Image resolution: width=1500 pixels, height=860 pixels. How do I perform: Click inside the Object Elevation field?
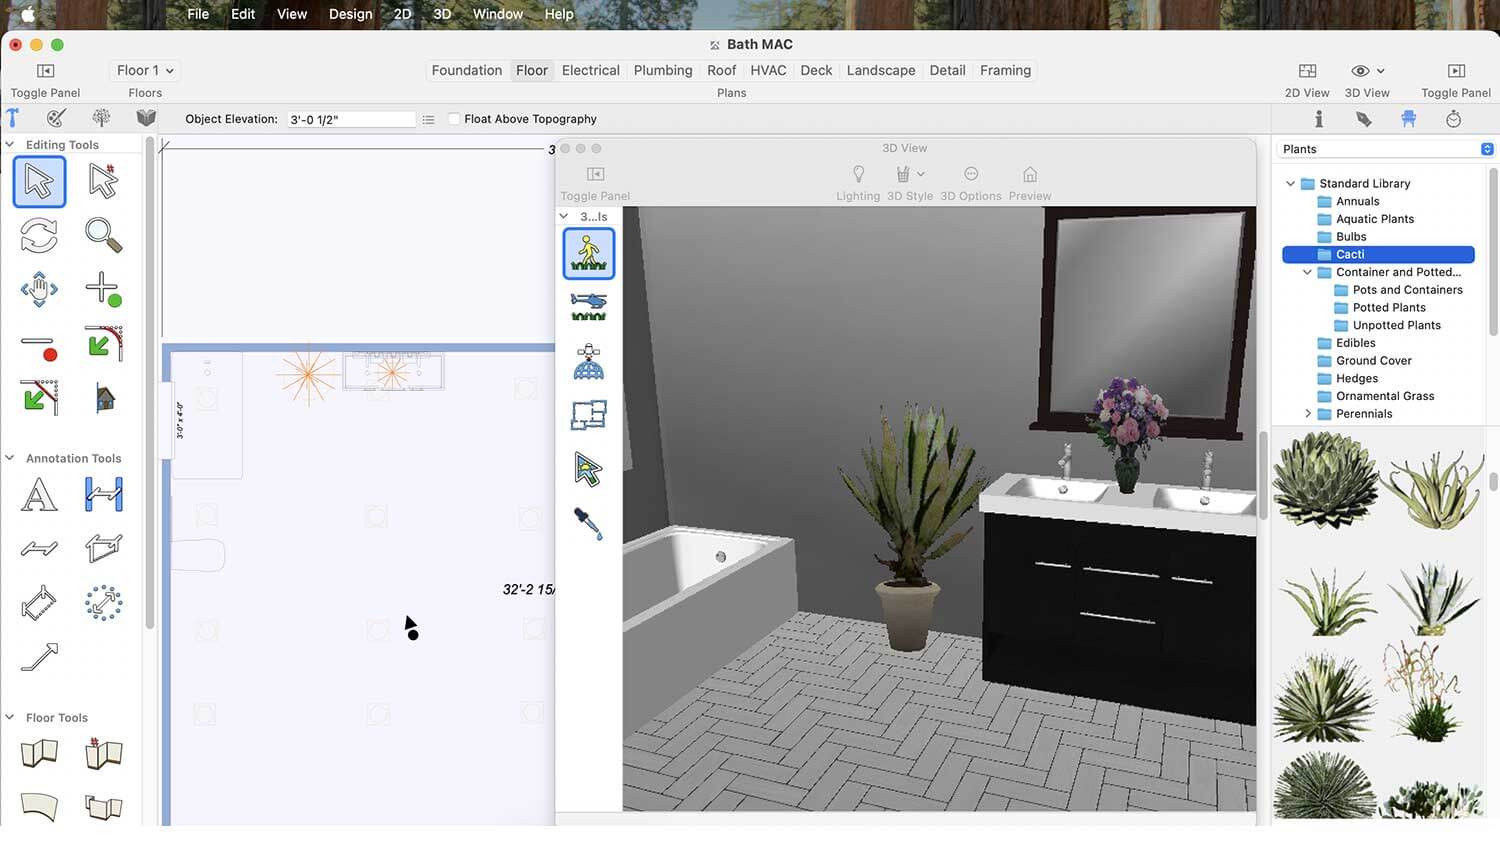(350, 119)
